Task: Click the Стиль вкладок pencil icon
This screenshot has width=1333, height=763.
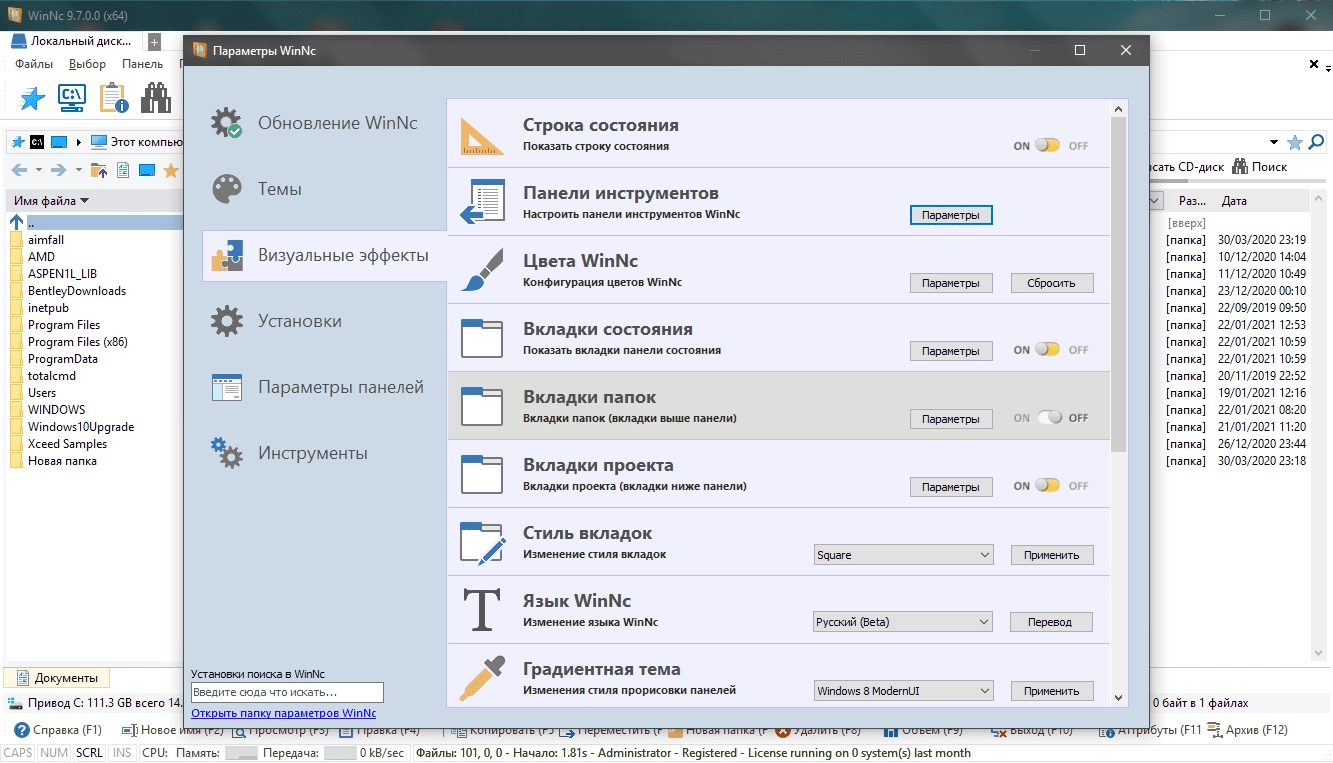Action: point(482,541)
